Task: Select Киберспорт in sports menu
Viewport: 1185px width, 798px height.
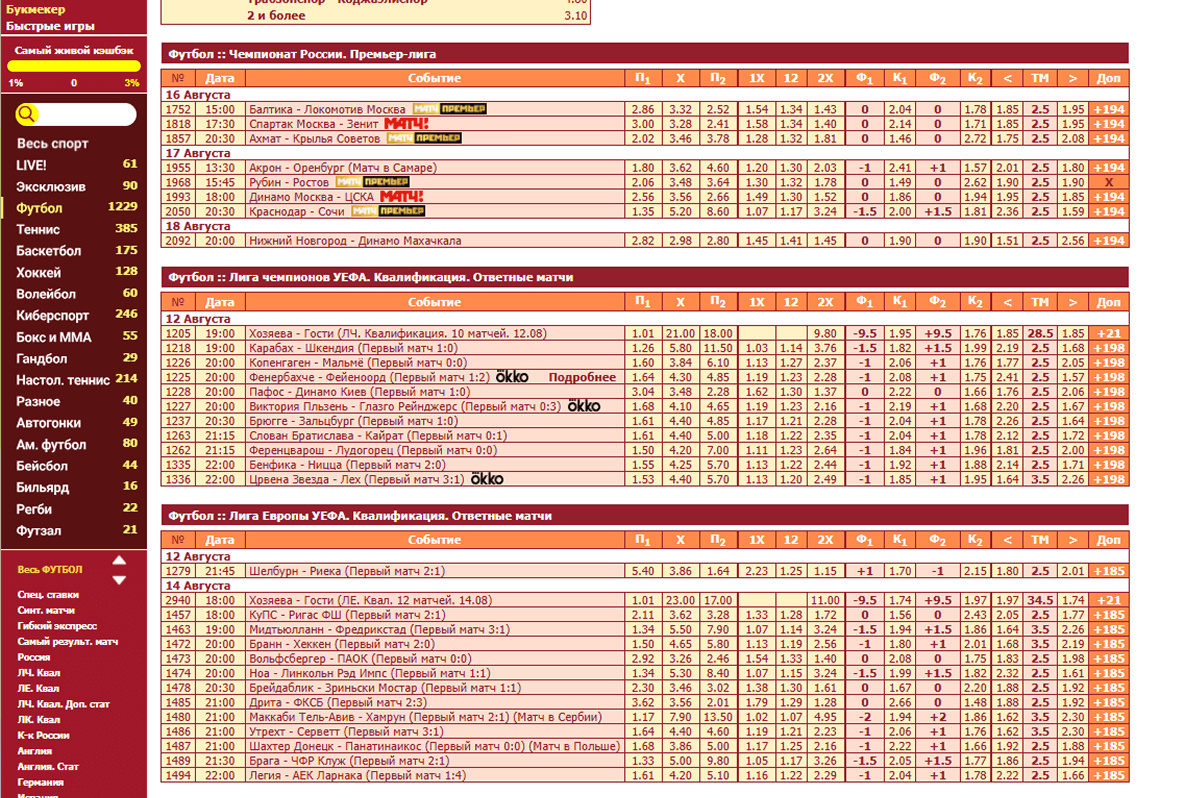Action: coord(52,315)
